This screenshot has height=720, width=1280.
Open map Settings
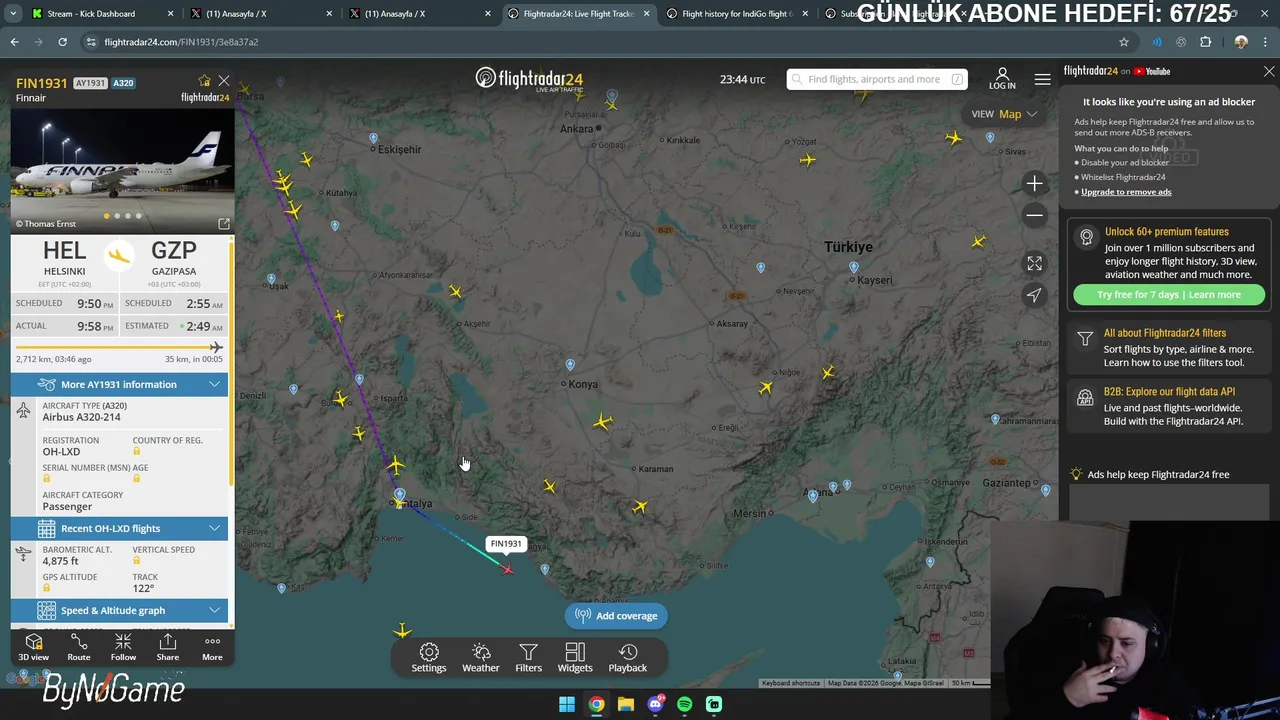(x=429, y=658)
